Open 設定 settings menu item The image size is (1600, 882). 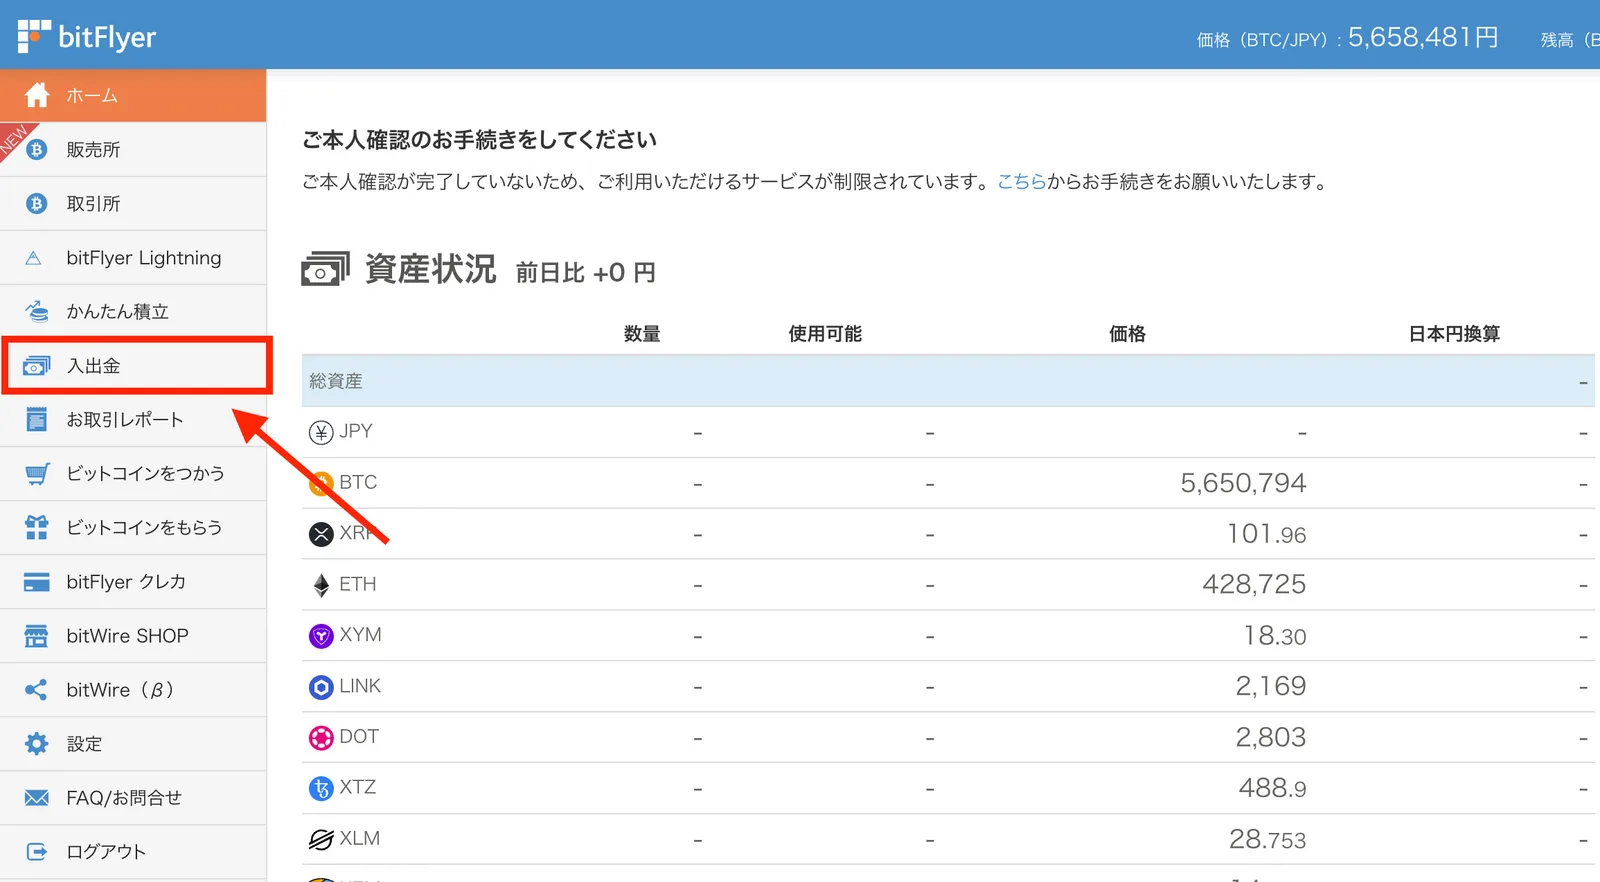[x=133, y=744]
